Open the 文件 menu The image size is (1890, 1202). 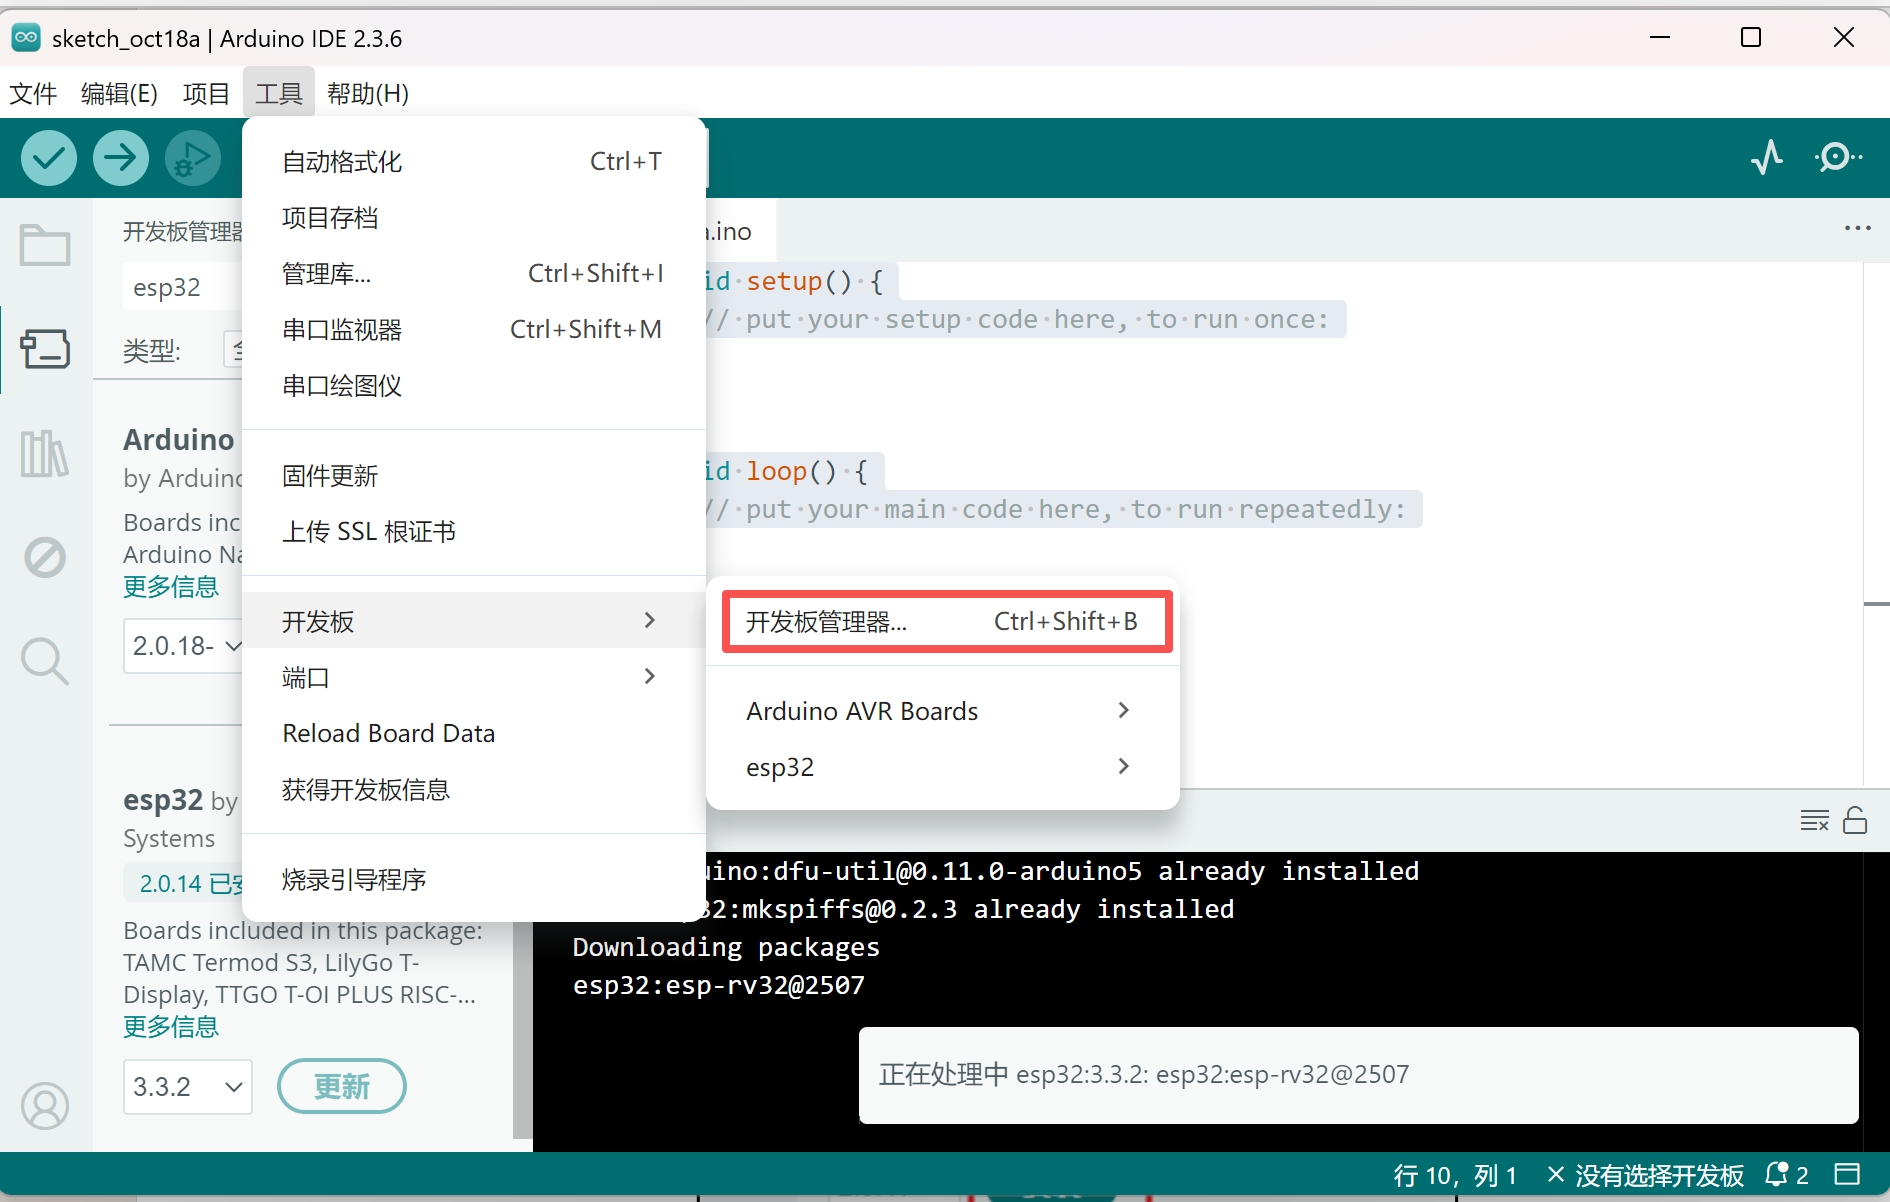[x=33, y=92]
